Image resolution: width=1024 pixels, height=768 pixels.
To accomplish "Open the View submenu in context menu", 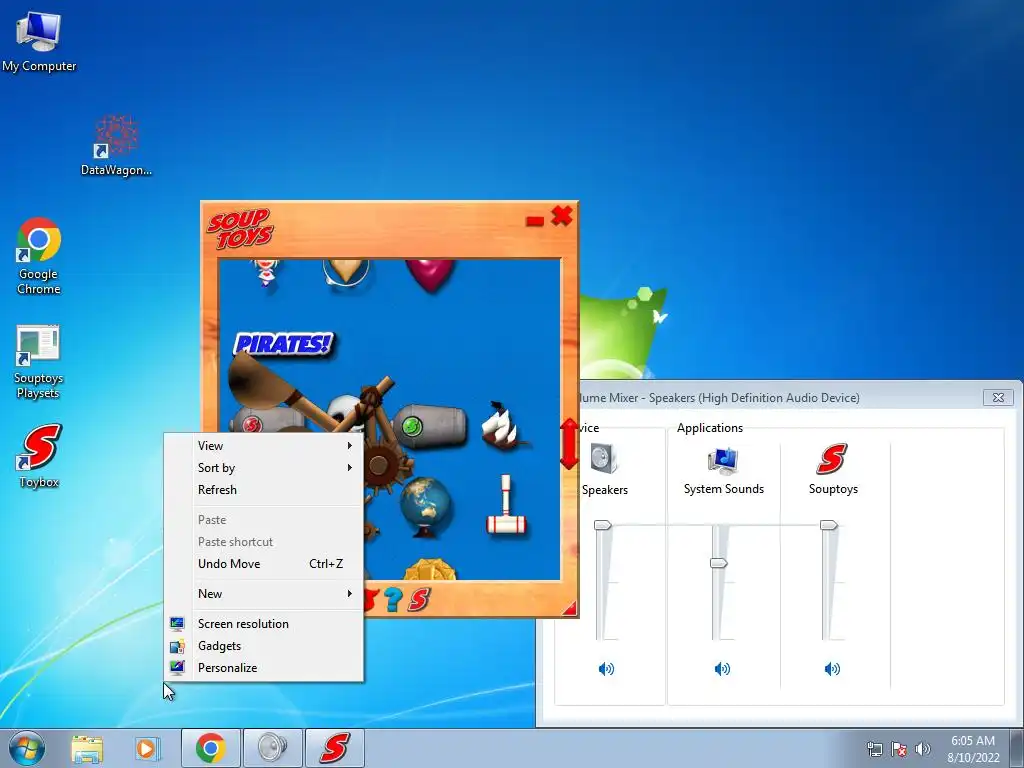I will pos(264,445).
